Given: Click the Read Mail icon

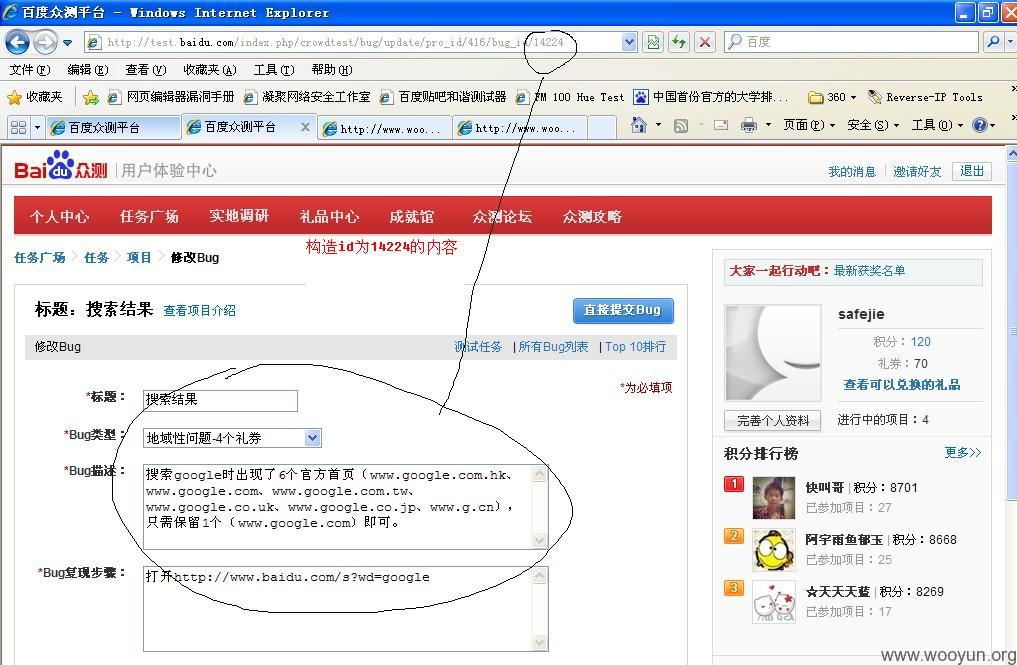Looking at the screenshot, I should (x=721, y=125).
